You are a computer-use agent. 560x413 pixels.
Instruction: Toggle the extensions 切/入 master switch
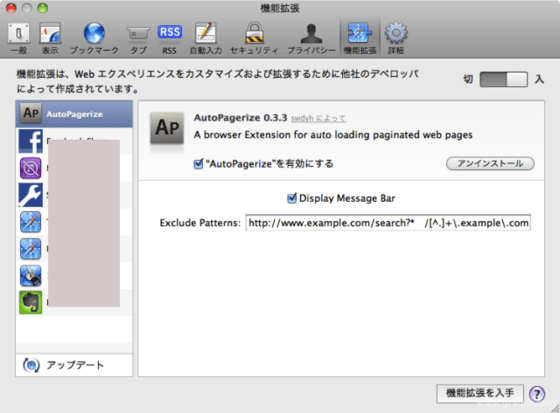504,79
